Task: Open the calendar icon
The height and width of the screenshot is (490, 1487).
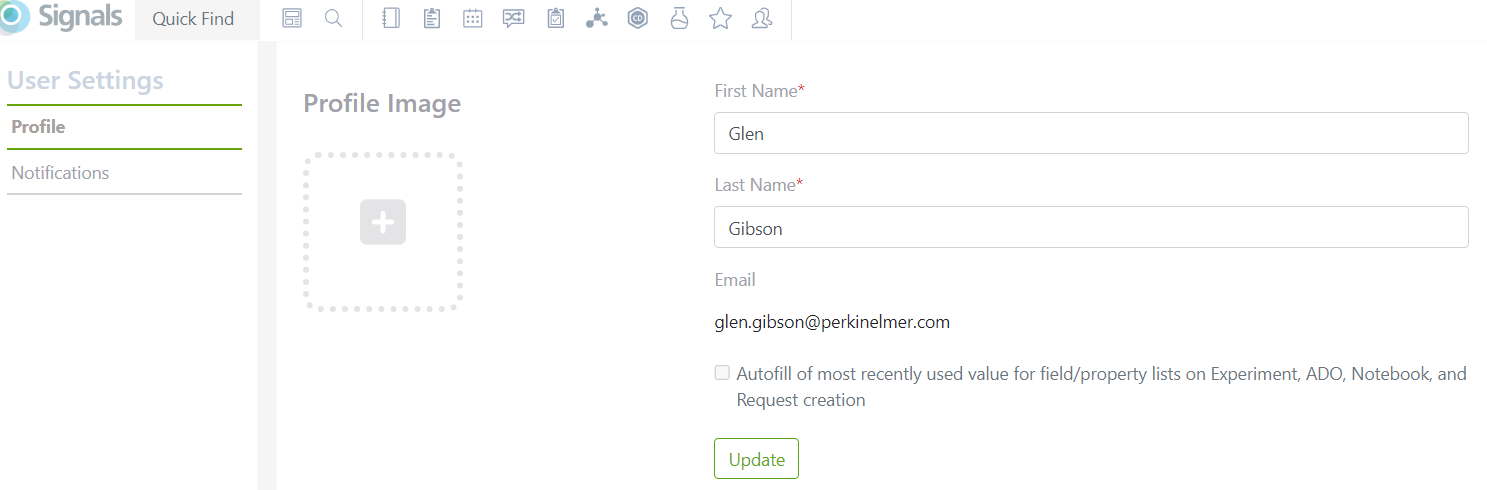Action: click(473, 19)
